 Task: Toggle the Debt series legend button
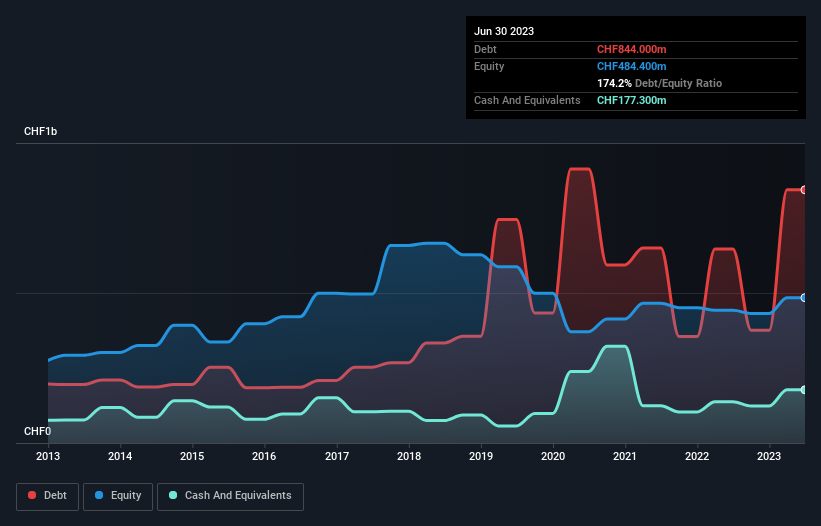point(47,496)
